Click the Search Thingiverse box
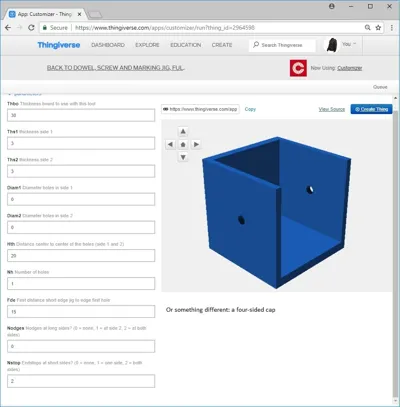The image size is (400, 407). point(282,45)
